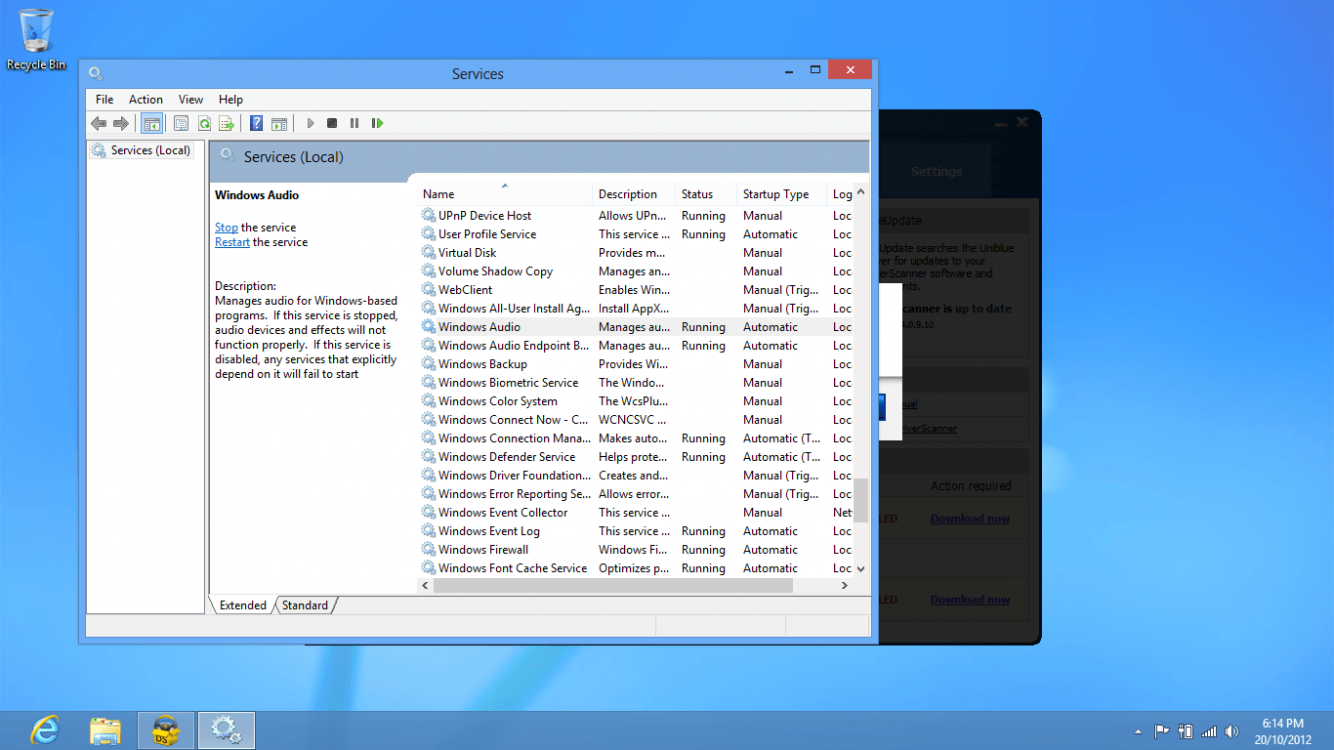
Task: Open the Action menu
Action: coord(146,99)
